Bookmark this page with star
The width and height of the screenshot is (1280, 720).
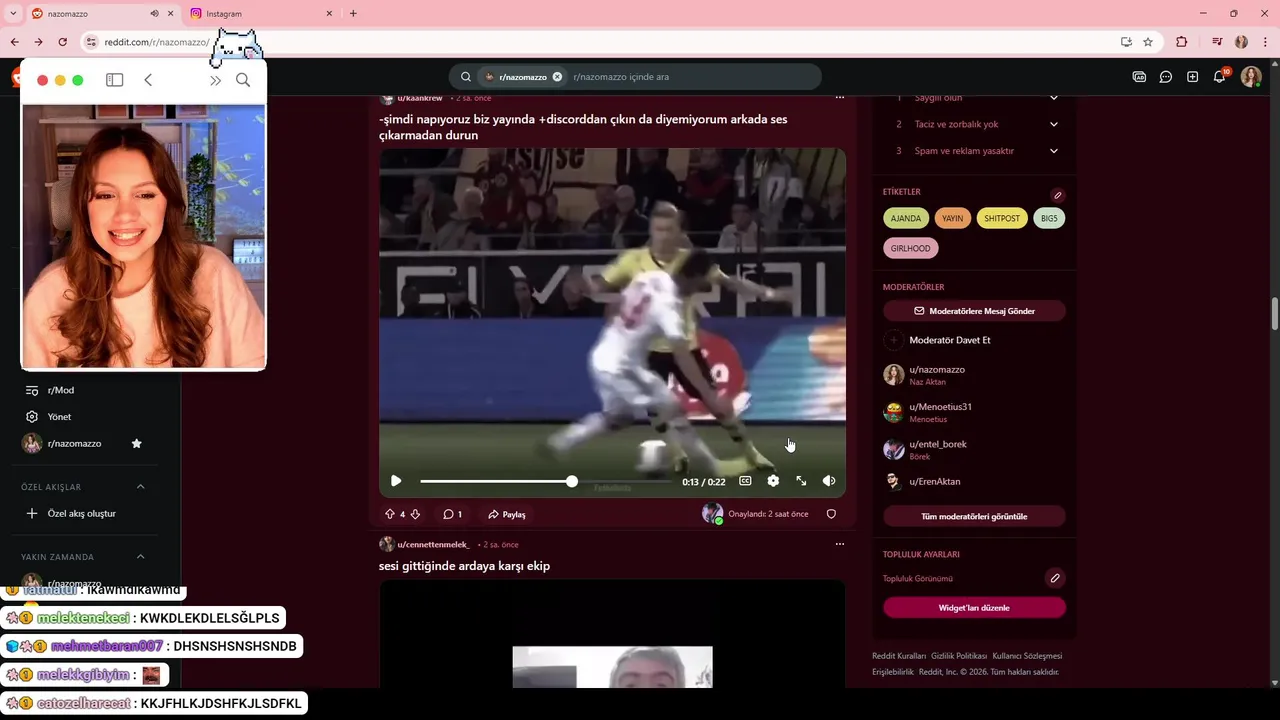pos(1148,42)
